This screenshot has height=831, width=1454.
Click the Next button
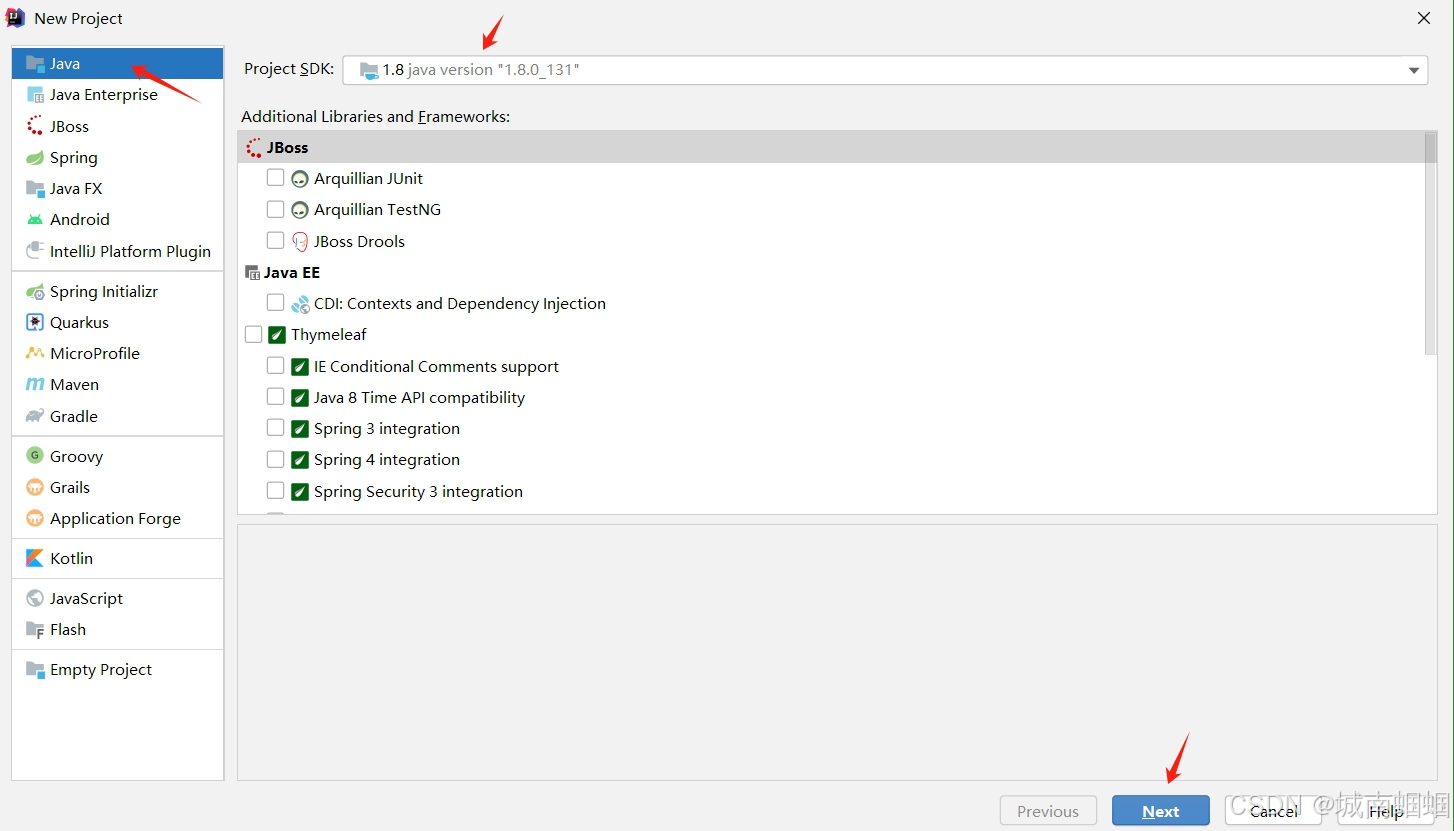(1161, 811)
